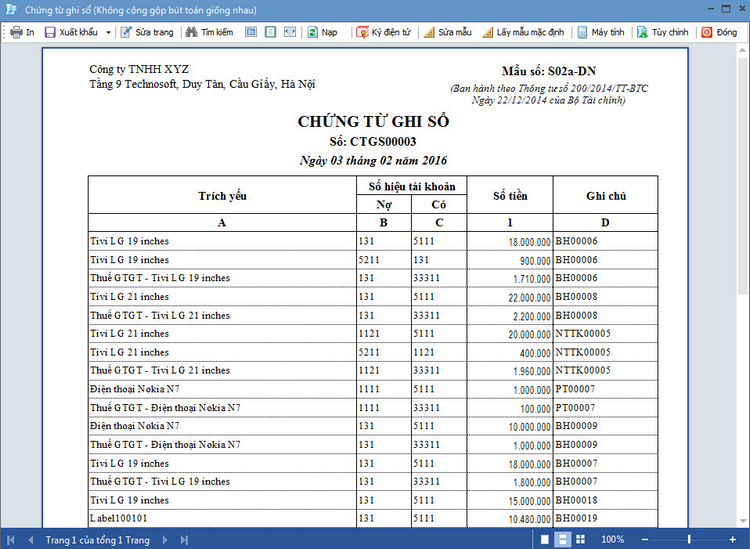Click the 1.960.000 amount cell
Screen dimensions: 750x549
point(532,371)
